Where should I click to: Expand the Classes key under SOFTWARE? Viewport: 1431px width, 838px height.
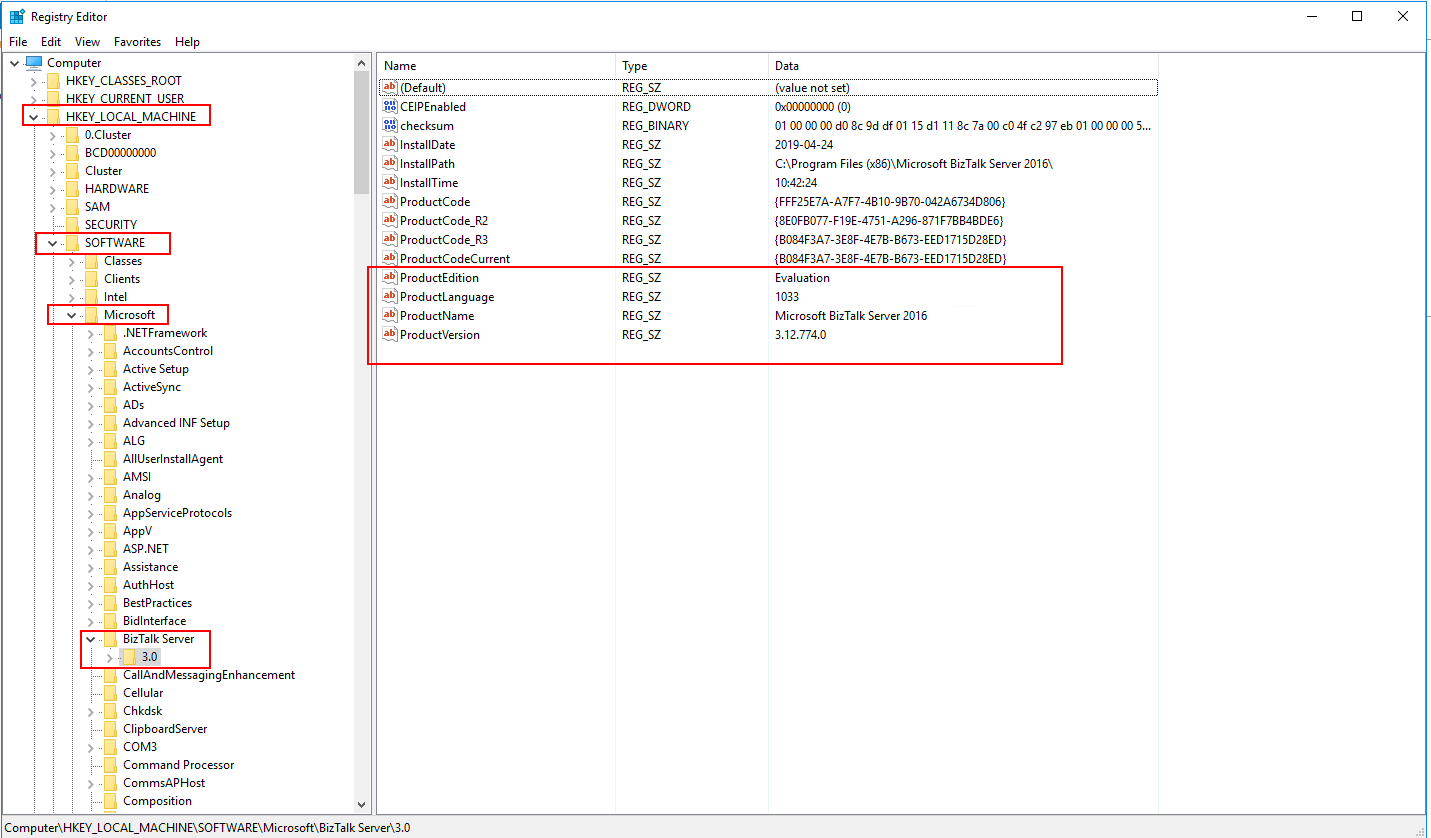click(x=71, y=261)
